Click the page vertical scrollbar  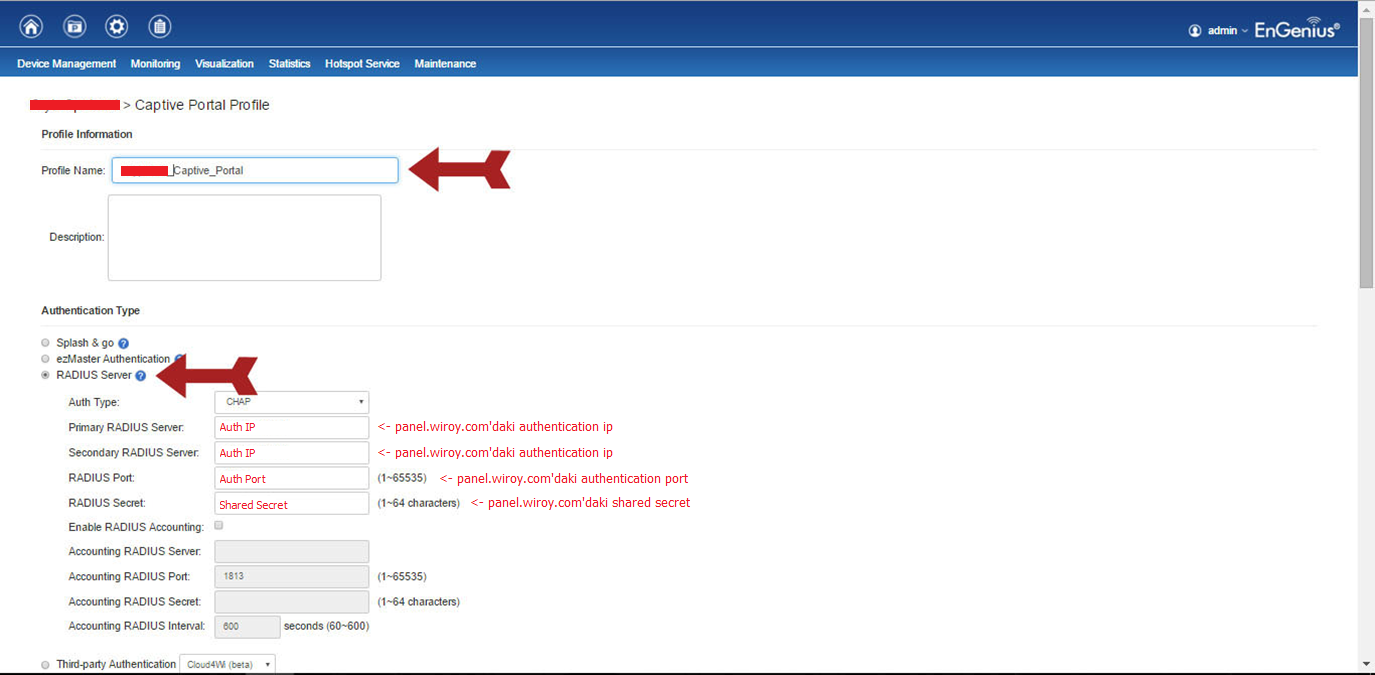[x=1366, y=150]
